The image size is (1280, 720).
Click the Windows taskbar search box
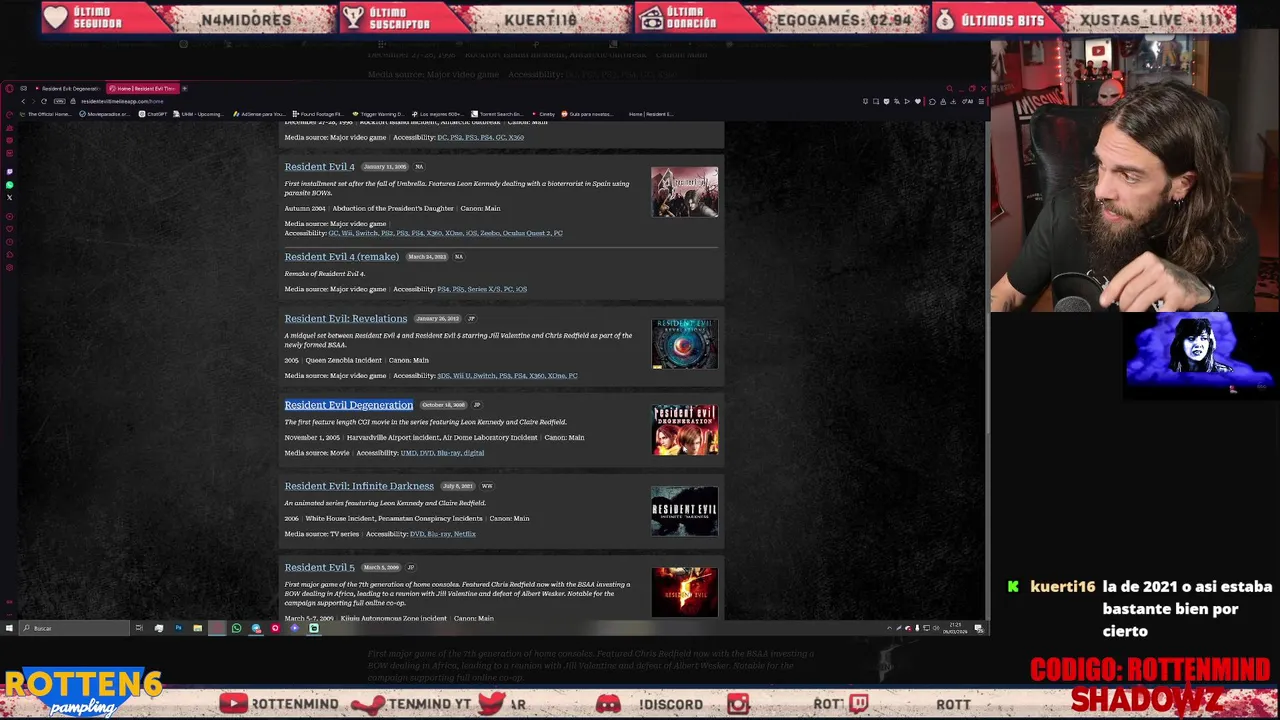[74, 628]
